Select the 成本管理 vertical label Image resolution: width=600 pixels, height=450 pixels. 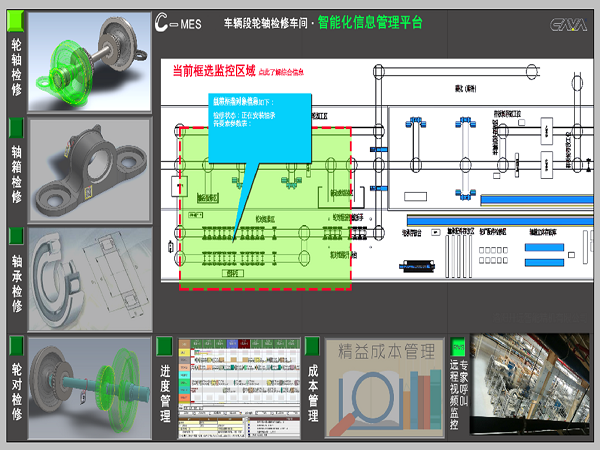point(313,393)
